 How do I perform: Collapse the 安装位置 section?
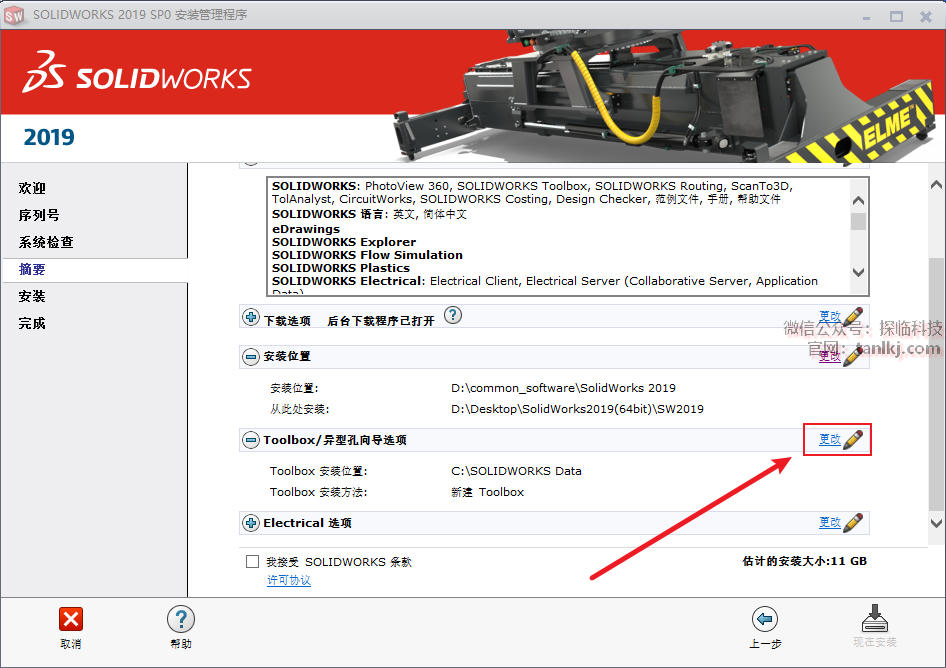pyautogui.click(x=251, y=357)
